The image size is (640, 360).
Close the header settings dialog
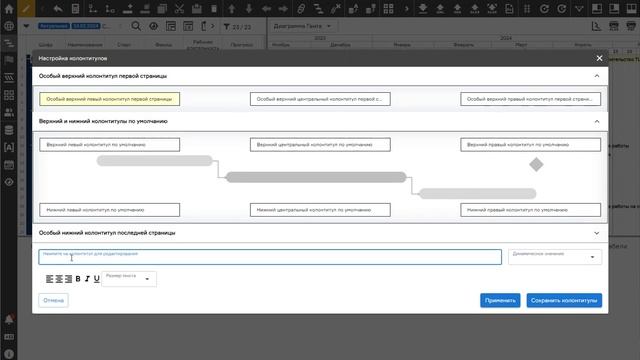599,58
